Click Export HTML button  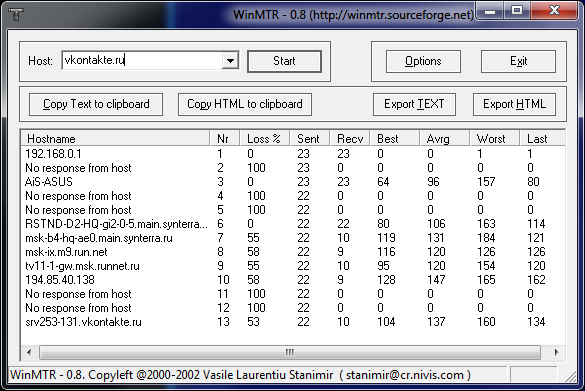pyautogui.click(x=514, y=104)
